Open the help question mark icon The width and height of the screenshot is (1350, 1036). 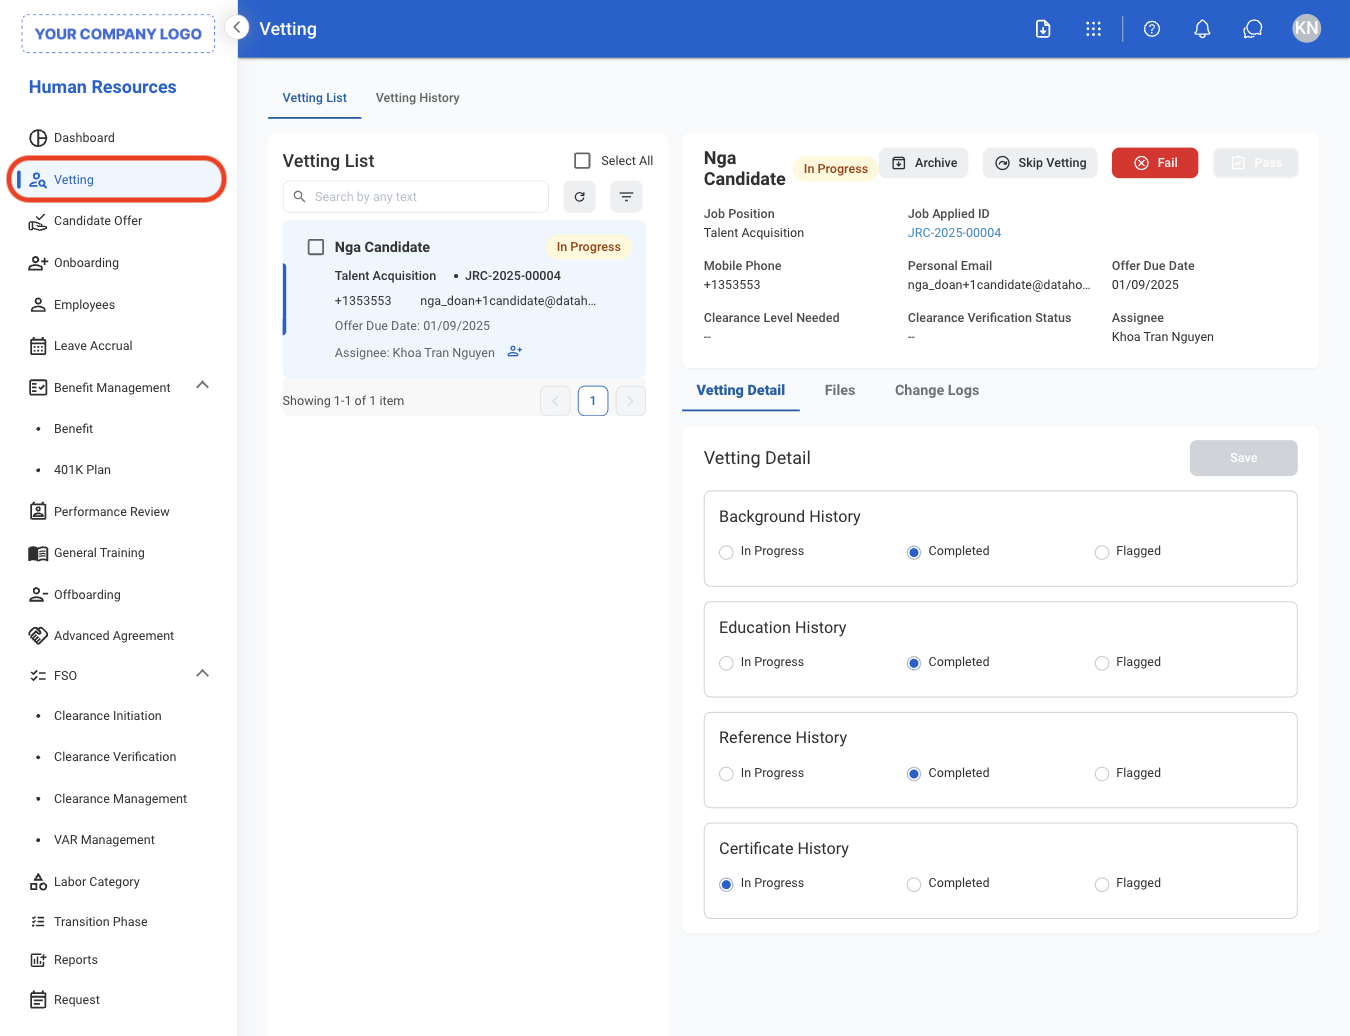point(1152,29)
